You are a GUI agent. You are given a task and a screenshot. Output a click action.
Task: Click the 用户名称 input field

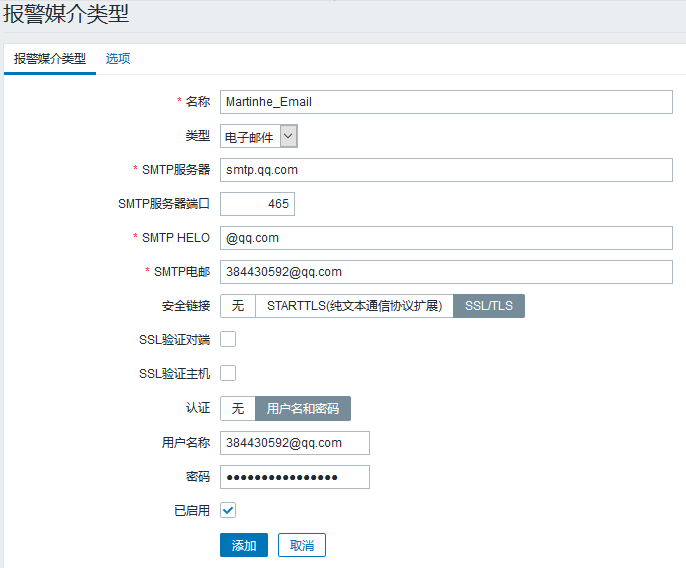[x=295, y=443]
